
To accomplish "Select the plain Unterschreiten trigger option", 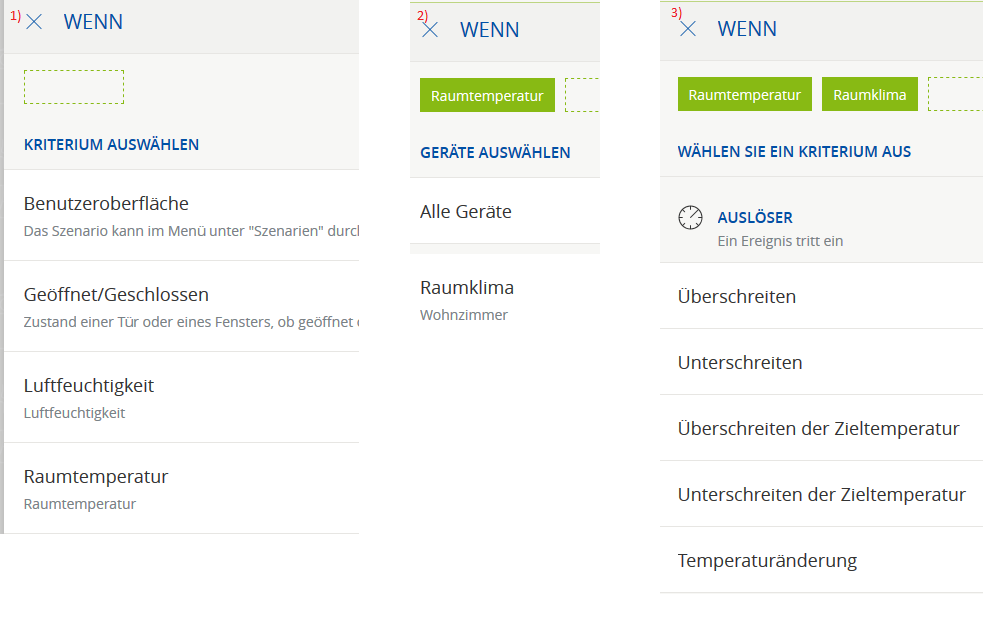I will [740, 363].
